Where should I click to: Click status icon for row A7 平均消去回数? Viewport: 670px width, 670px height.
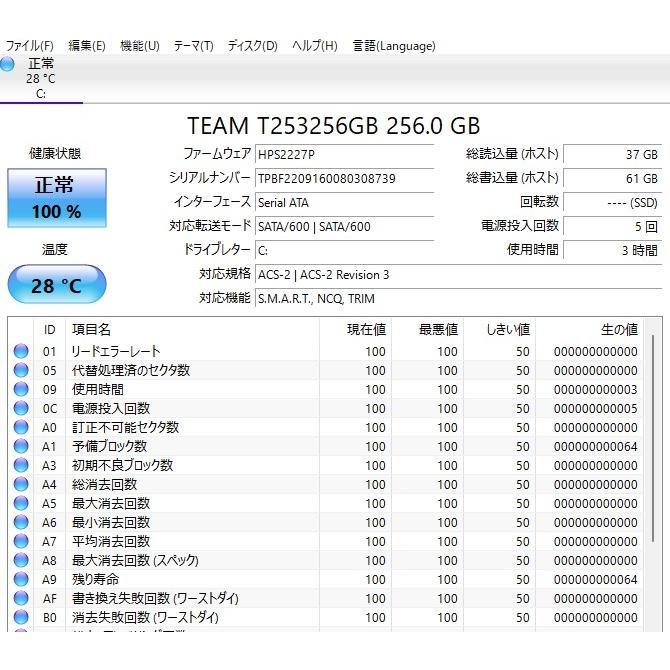coord(21,541)
